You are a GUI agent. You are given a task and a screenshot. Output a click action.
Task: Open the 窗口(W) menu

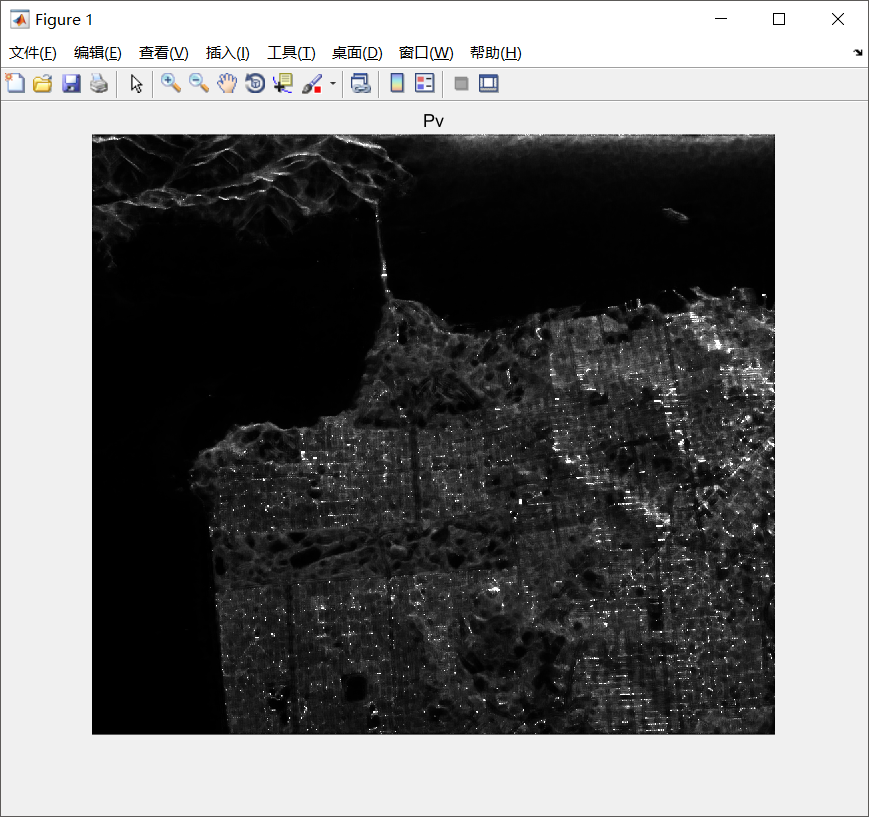point(426,53)
